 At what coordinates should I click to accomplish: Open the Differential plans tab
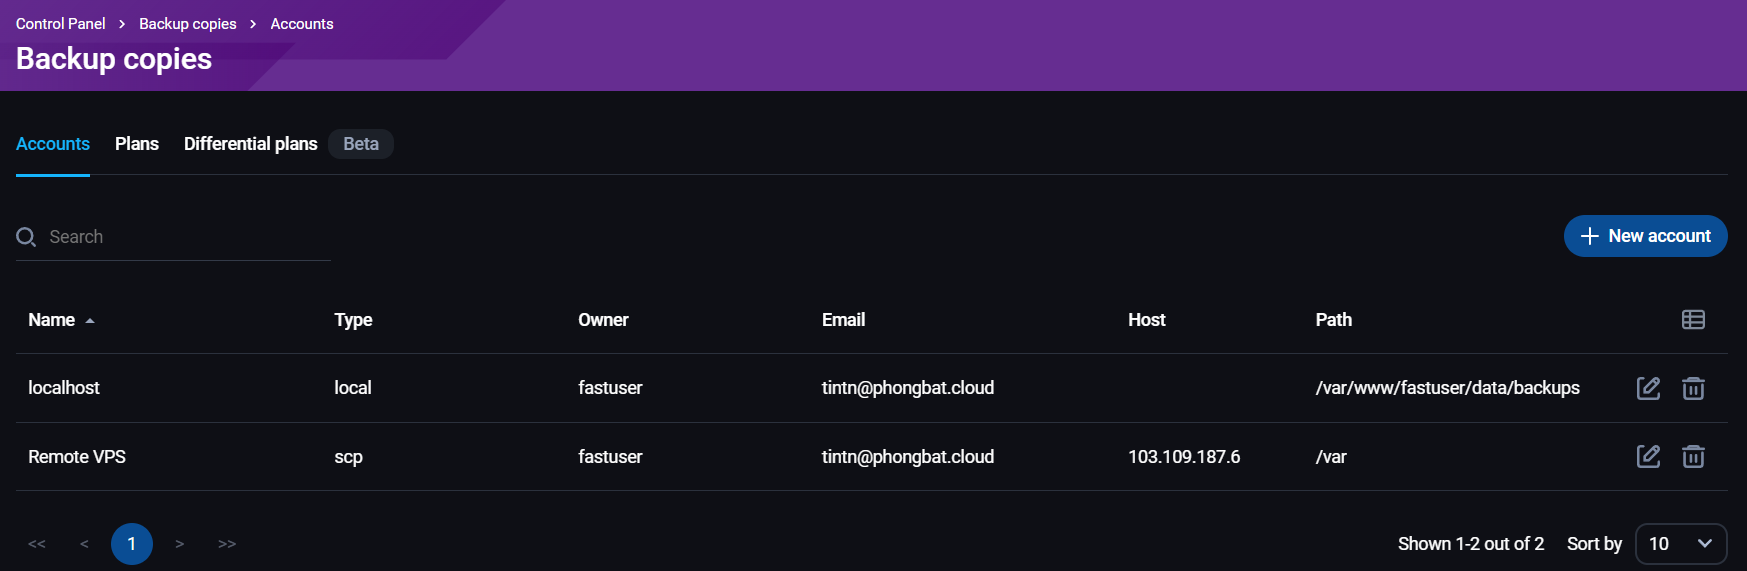coord(250,144)
